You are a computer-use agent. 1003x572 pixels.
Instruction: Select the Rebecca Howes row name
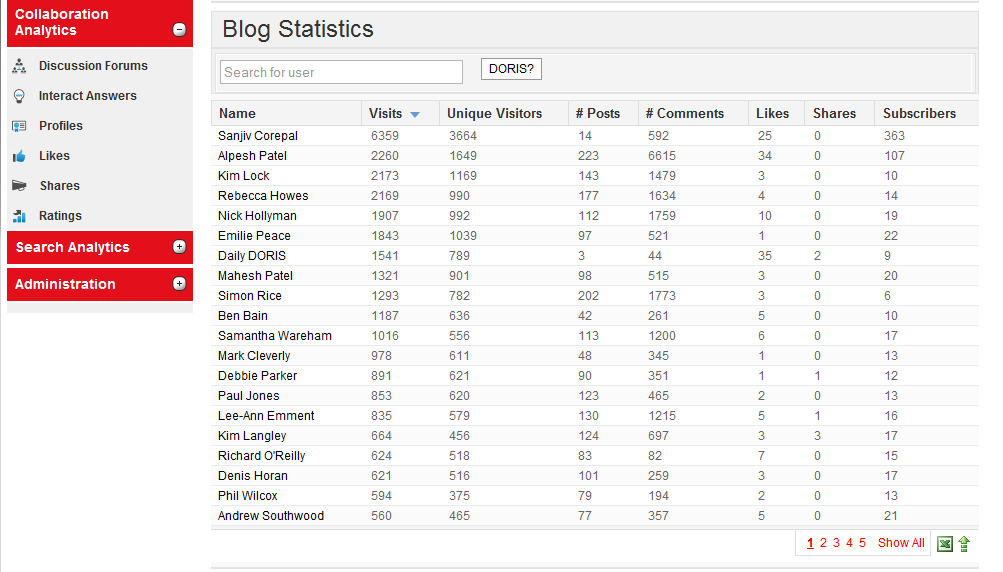[263, 196]
